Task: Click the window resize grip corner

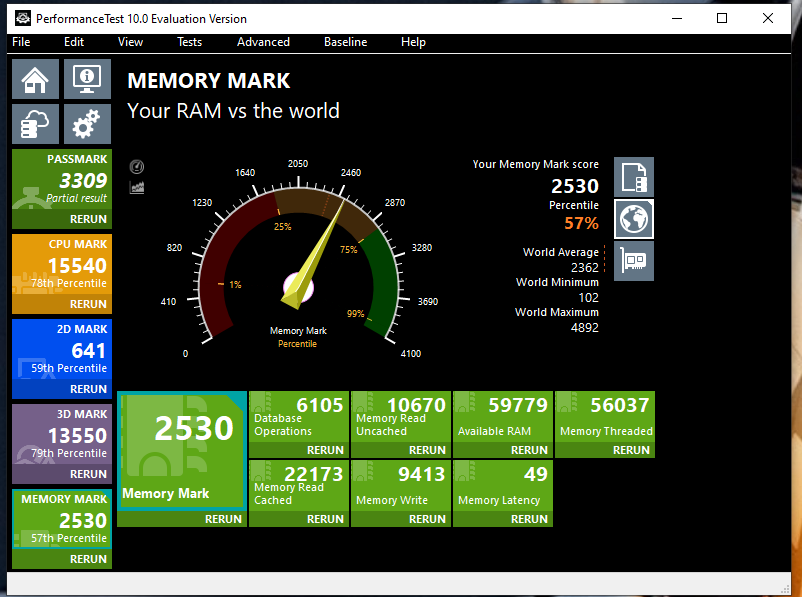Action: click(x=785, y=590)
